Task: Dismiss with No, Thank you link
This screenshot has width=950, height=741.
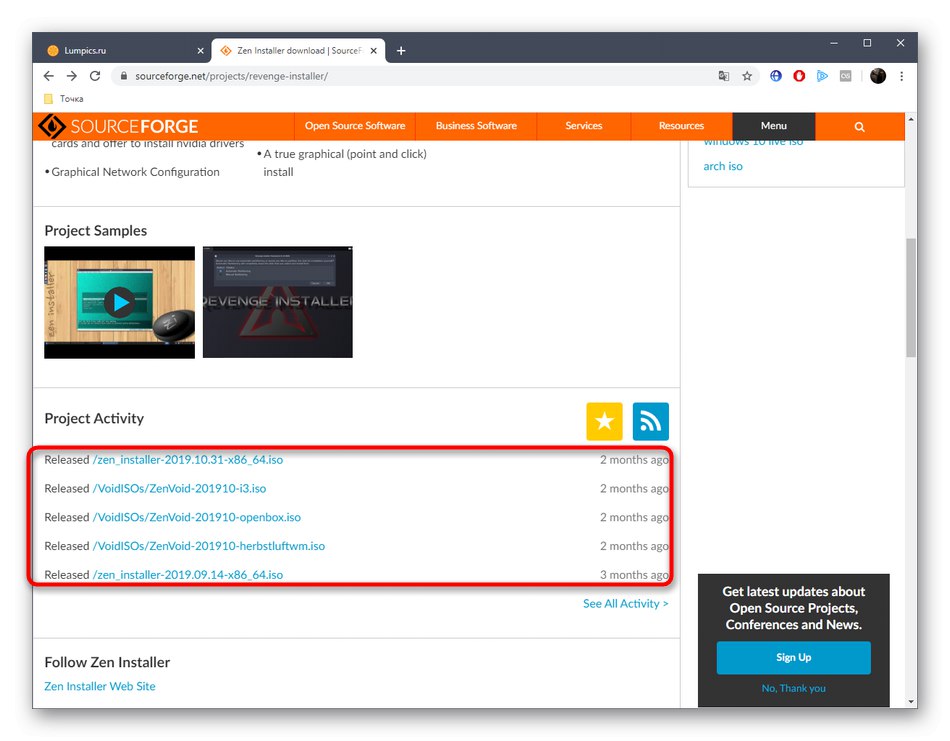Action: click(x=794, y=688)
